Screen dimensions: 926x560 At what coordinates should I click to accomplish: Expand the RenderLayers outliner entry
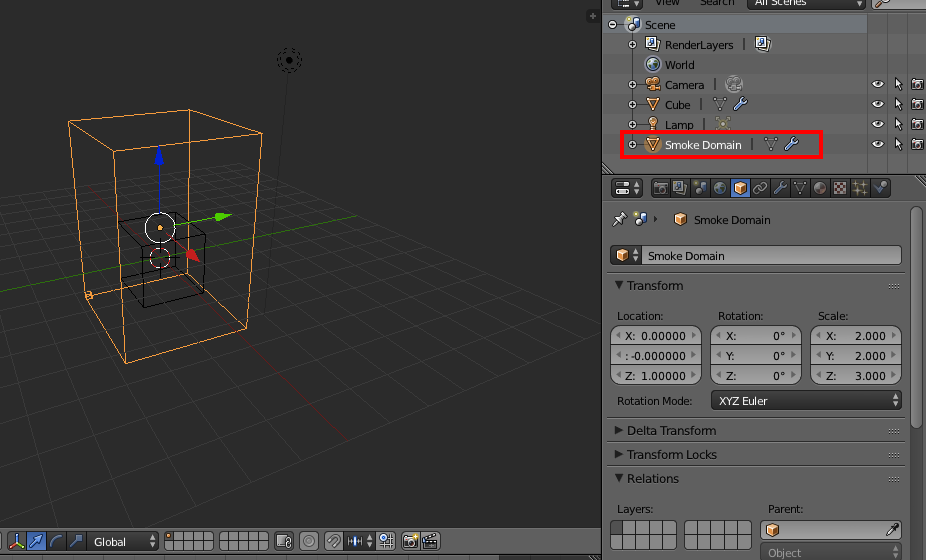click(632, 44)
